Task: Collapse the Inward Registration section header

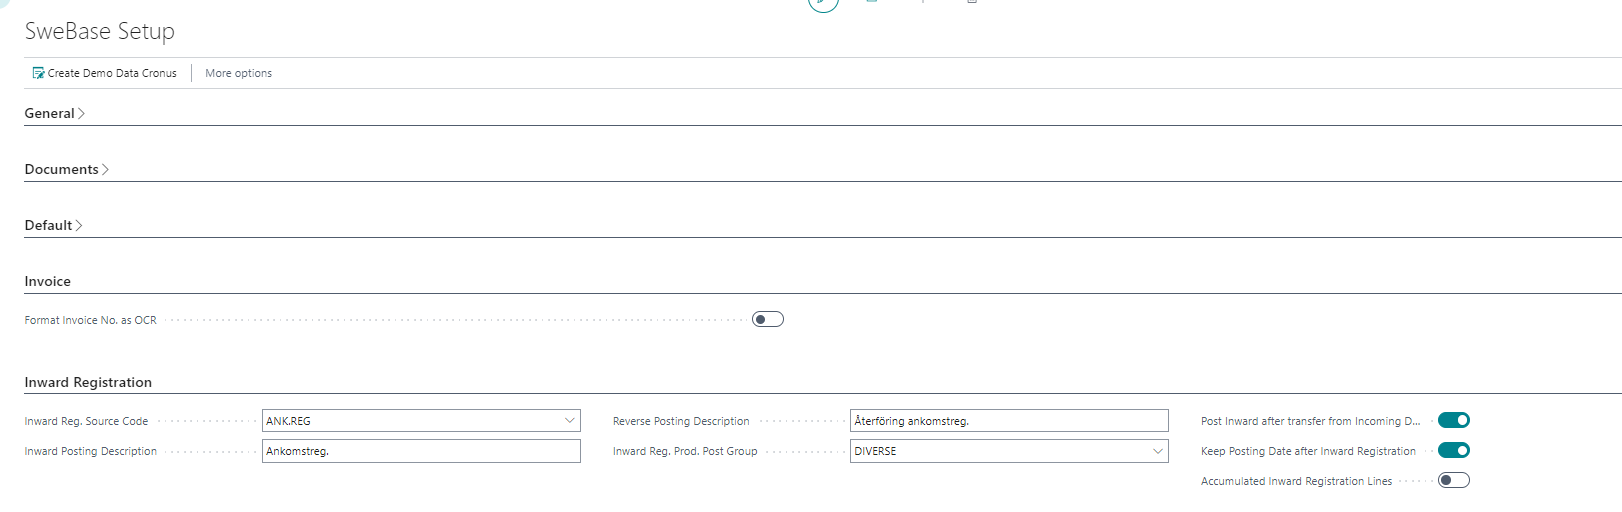Action: point(88,382)
